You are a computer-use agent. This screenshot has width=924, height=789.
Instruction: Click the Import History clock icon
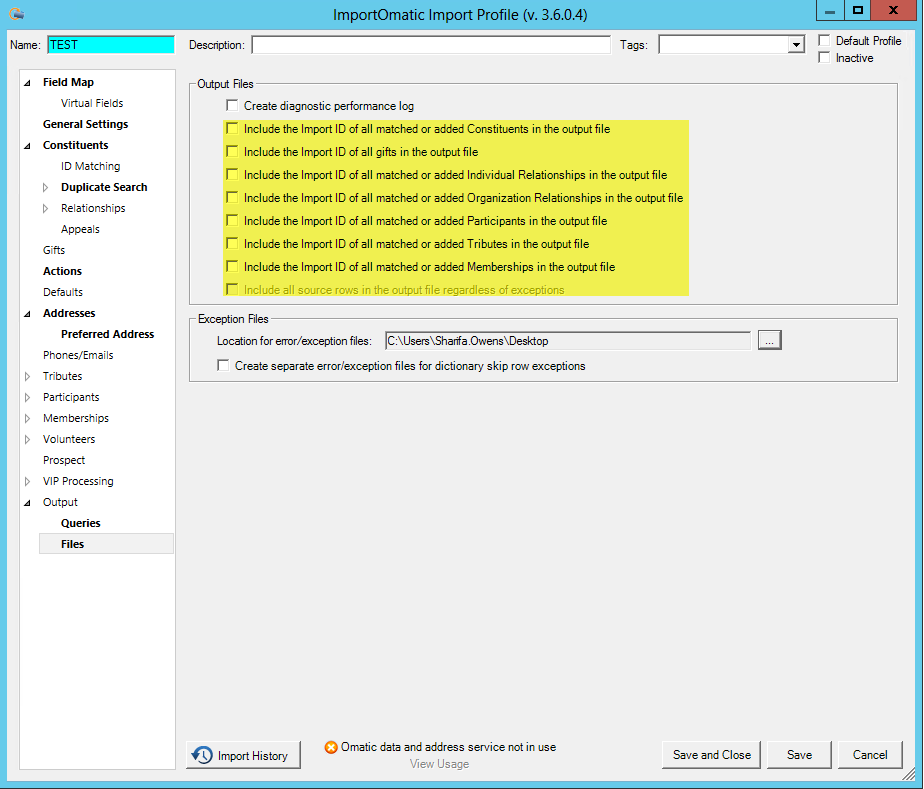point(202,755)
